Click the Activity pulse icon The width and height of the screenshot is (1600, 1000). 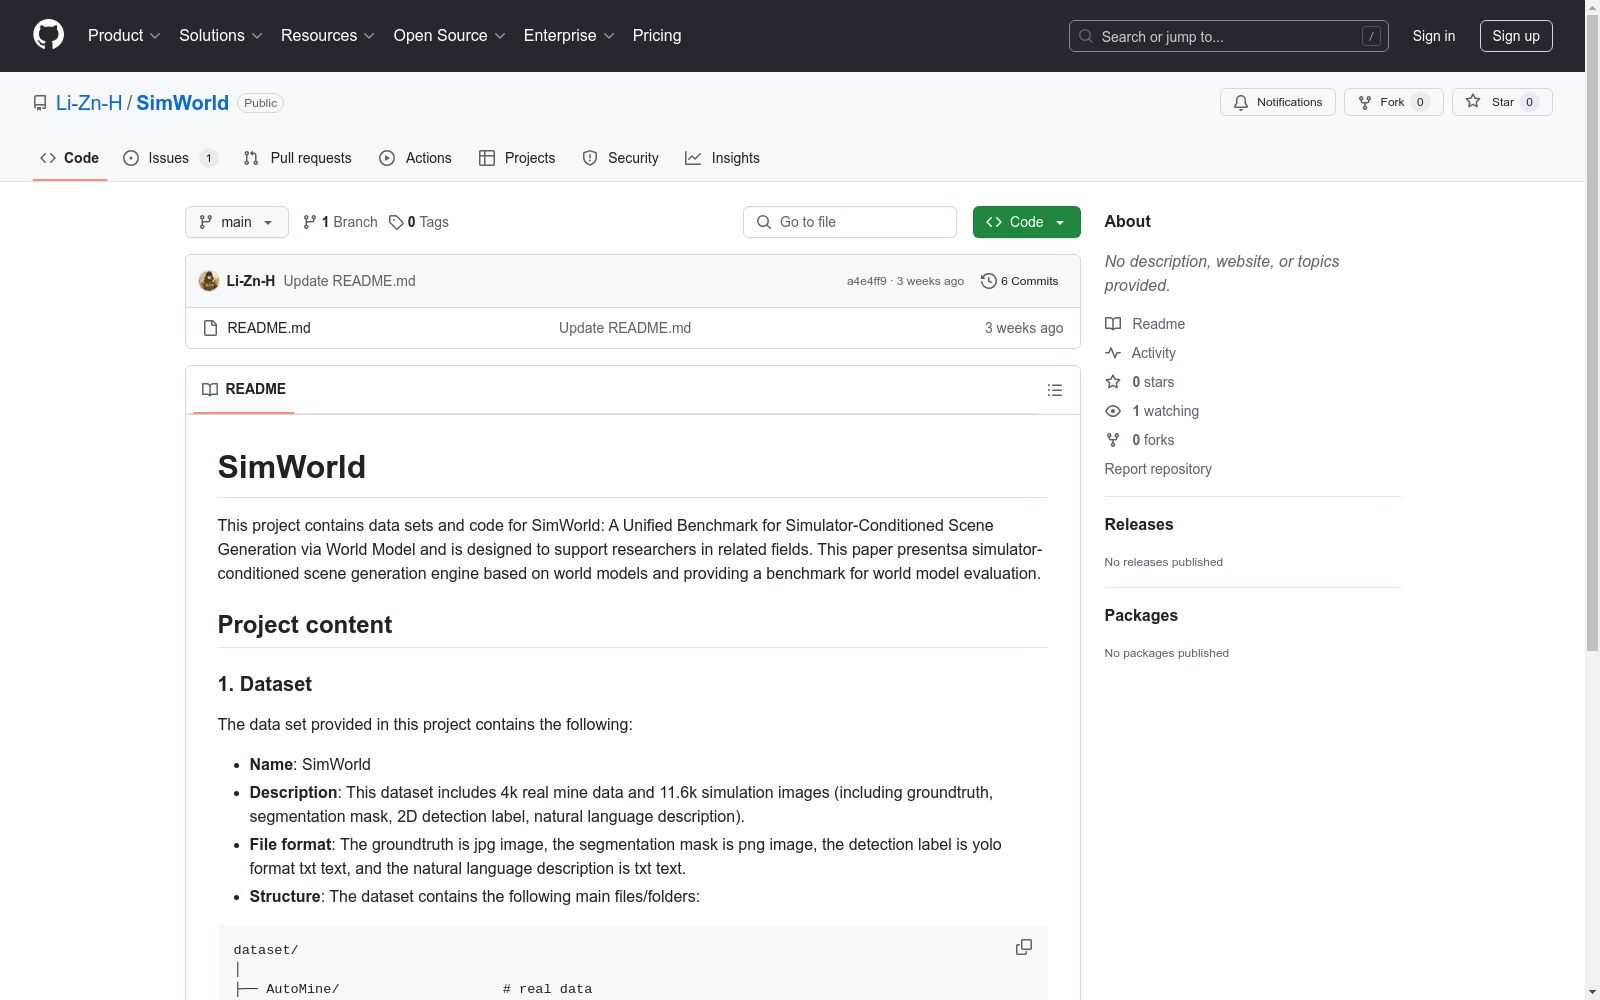[x=1113, y=353]
